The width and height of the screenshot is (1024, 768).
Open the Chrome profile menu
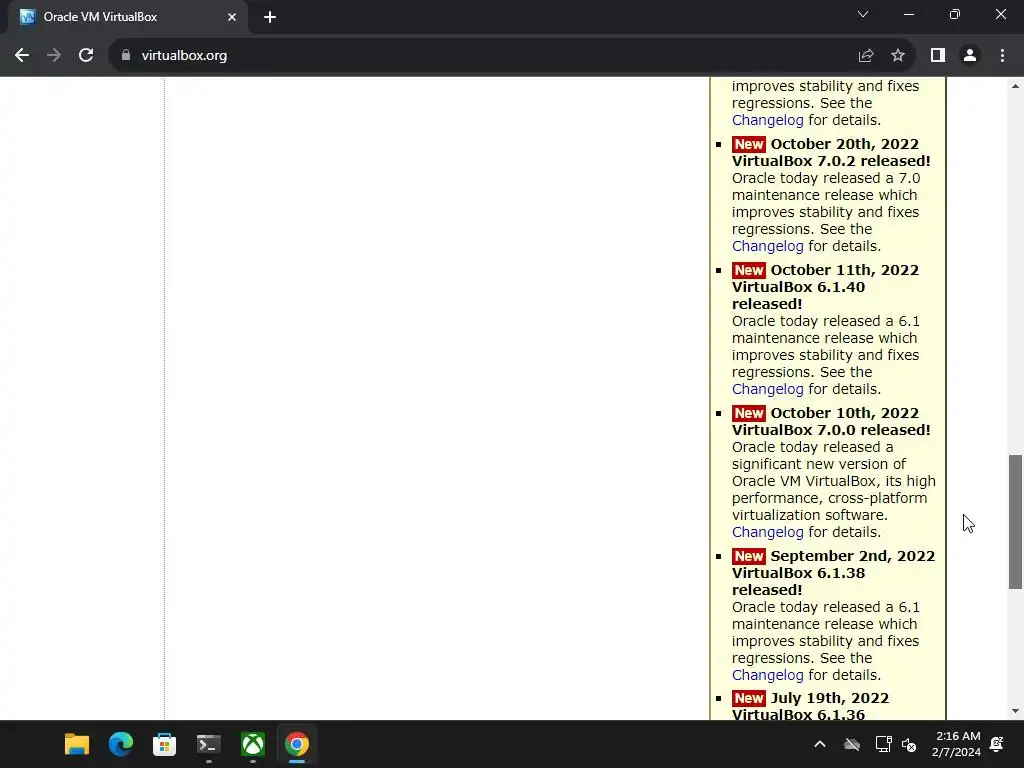[x=970, y=56]
